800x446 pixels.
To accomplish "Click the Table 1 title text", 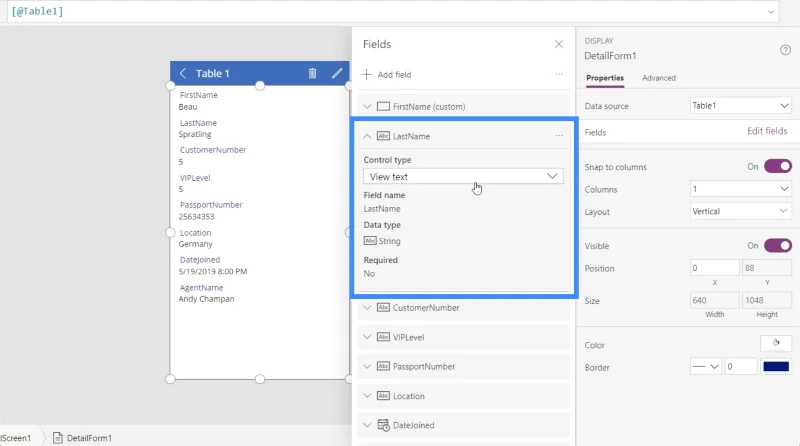I will [x=213, y=73].
